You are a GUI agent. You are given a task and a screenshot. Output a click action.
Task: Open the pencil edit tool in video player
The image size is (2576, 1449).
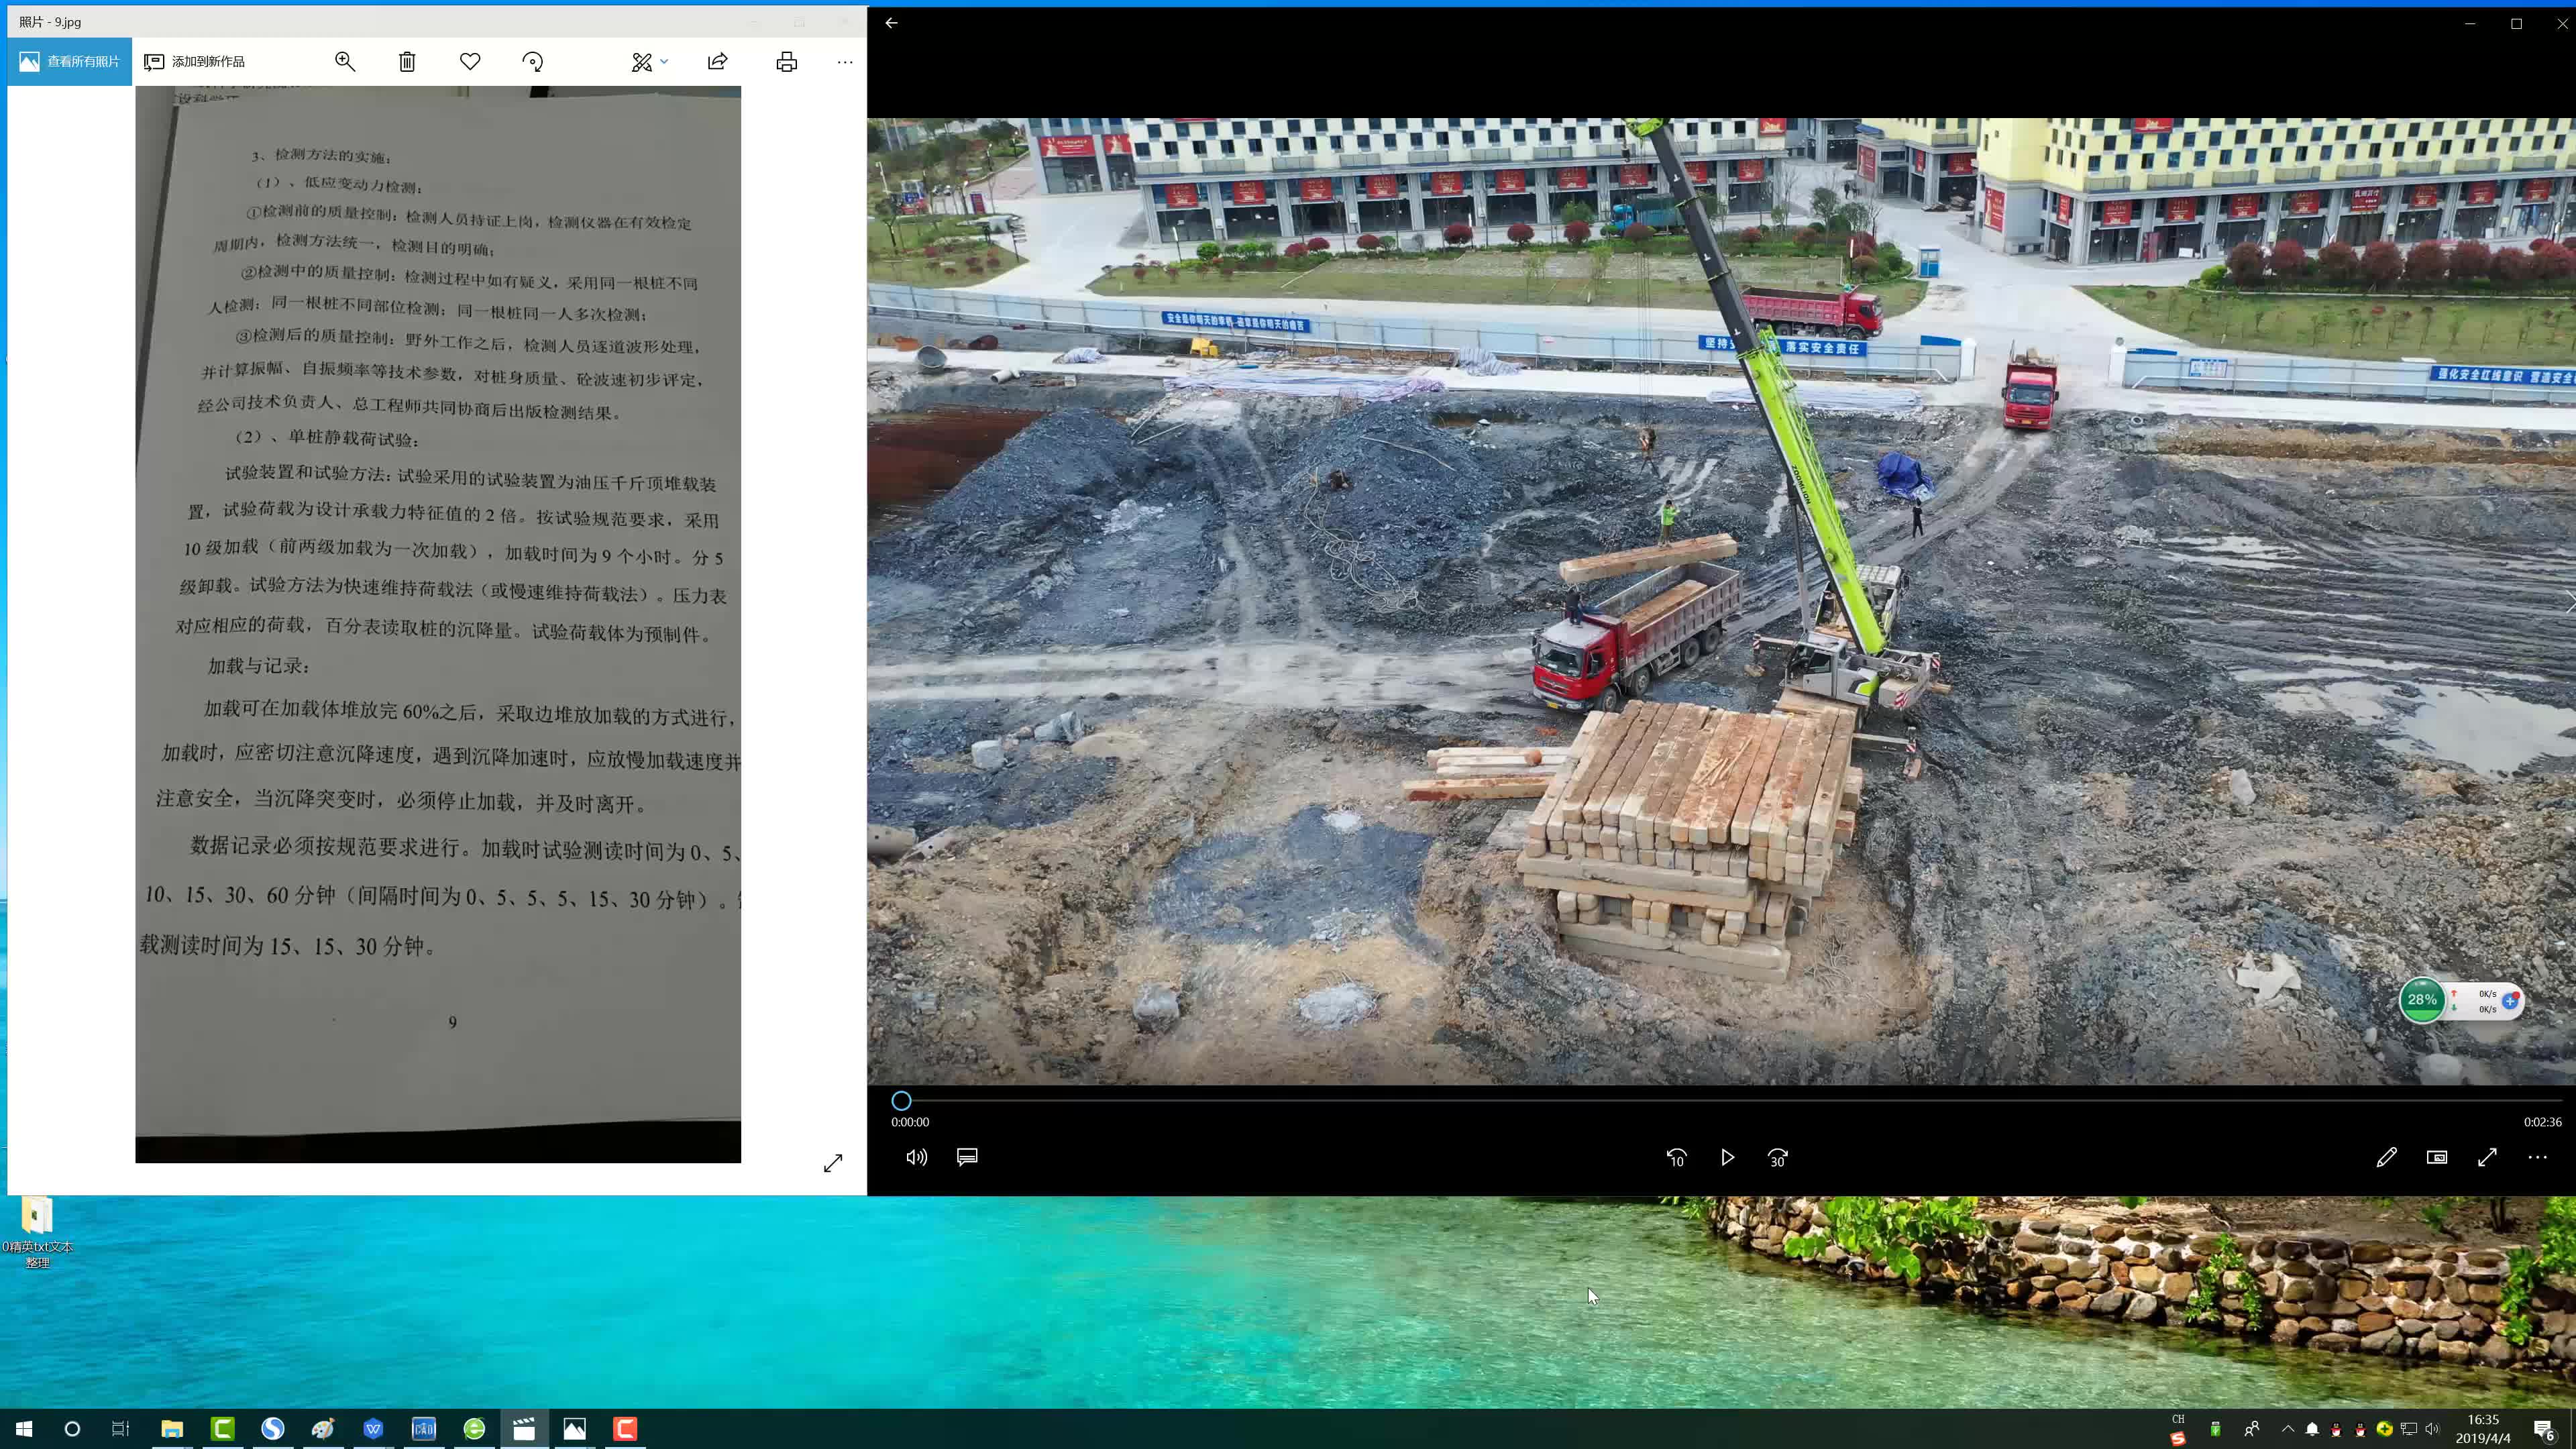(x=2386, y=1157)
